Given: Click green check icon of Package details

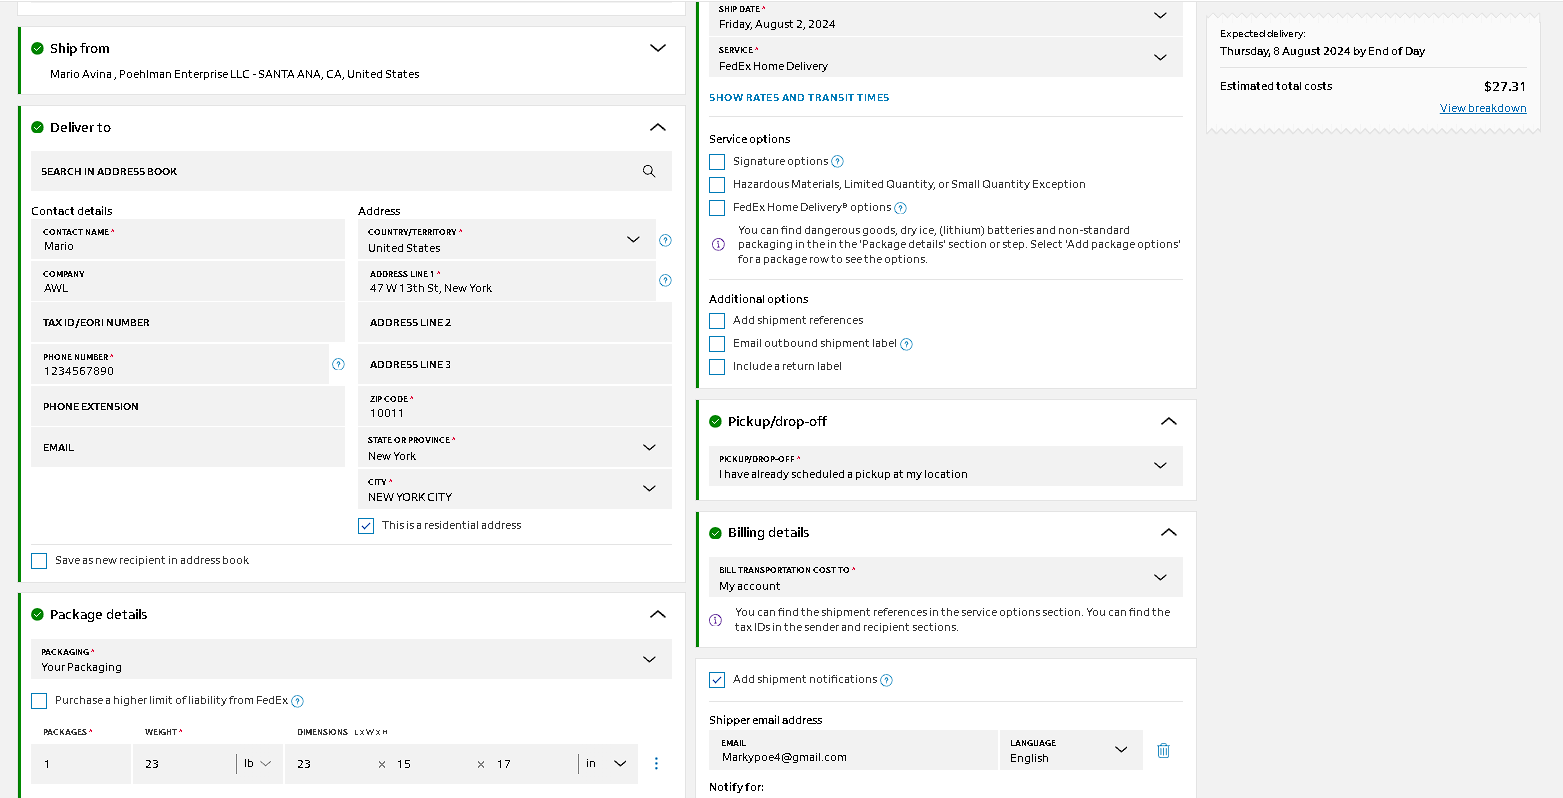Looking at the screenshot, I should tap(38, 614).
